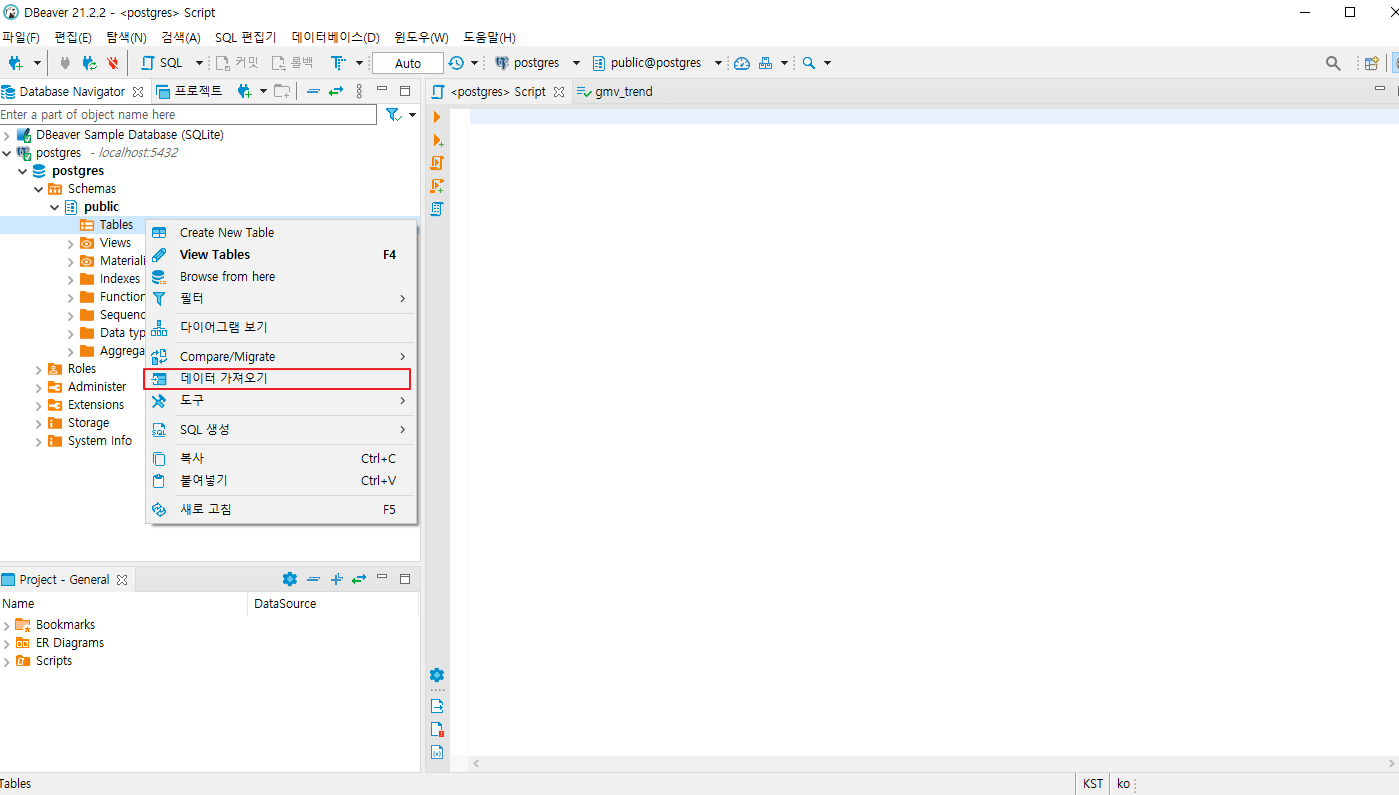Open a new SQL editor with SQL button
This screenshot has height=795, width=1399.
[162, 63]
